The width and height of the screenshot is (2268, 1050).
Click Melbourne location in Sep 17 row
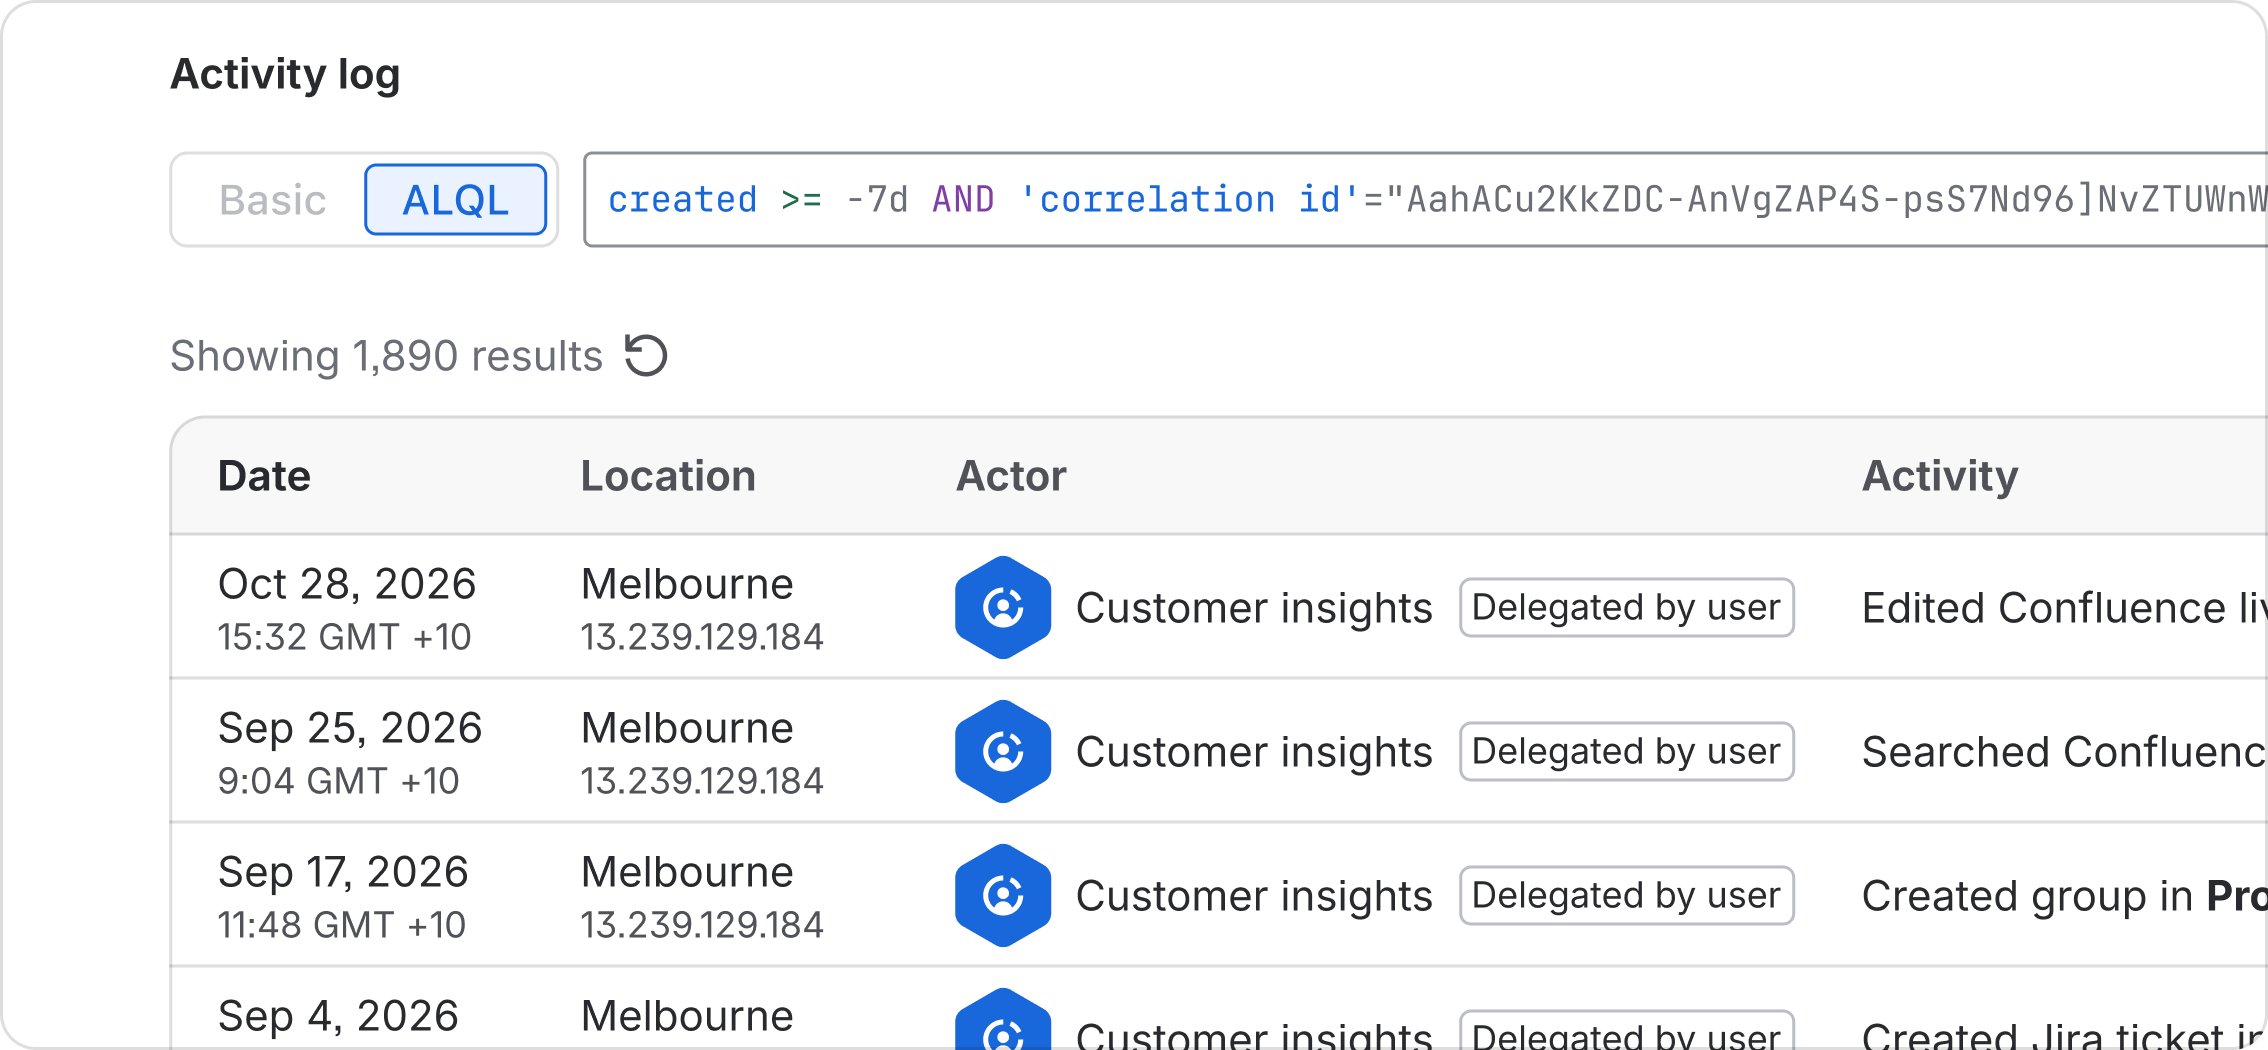point(687,872)
